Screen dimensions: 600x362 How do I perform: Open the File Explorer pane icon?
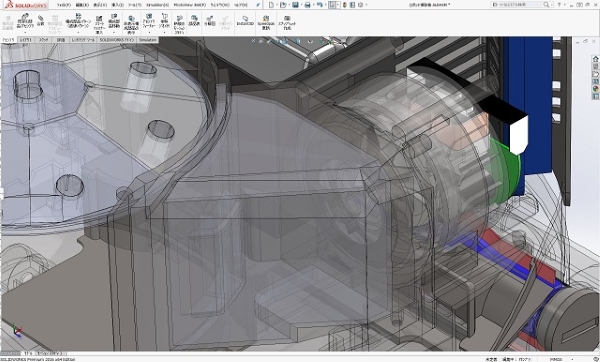click(x=595, y=74)
